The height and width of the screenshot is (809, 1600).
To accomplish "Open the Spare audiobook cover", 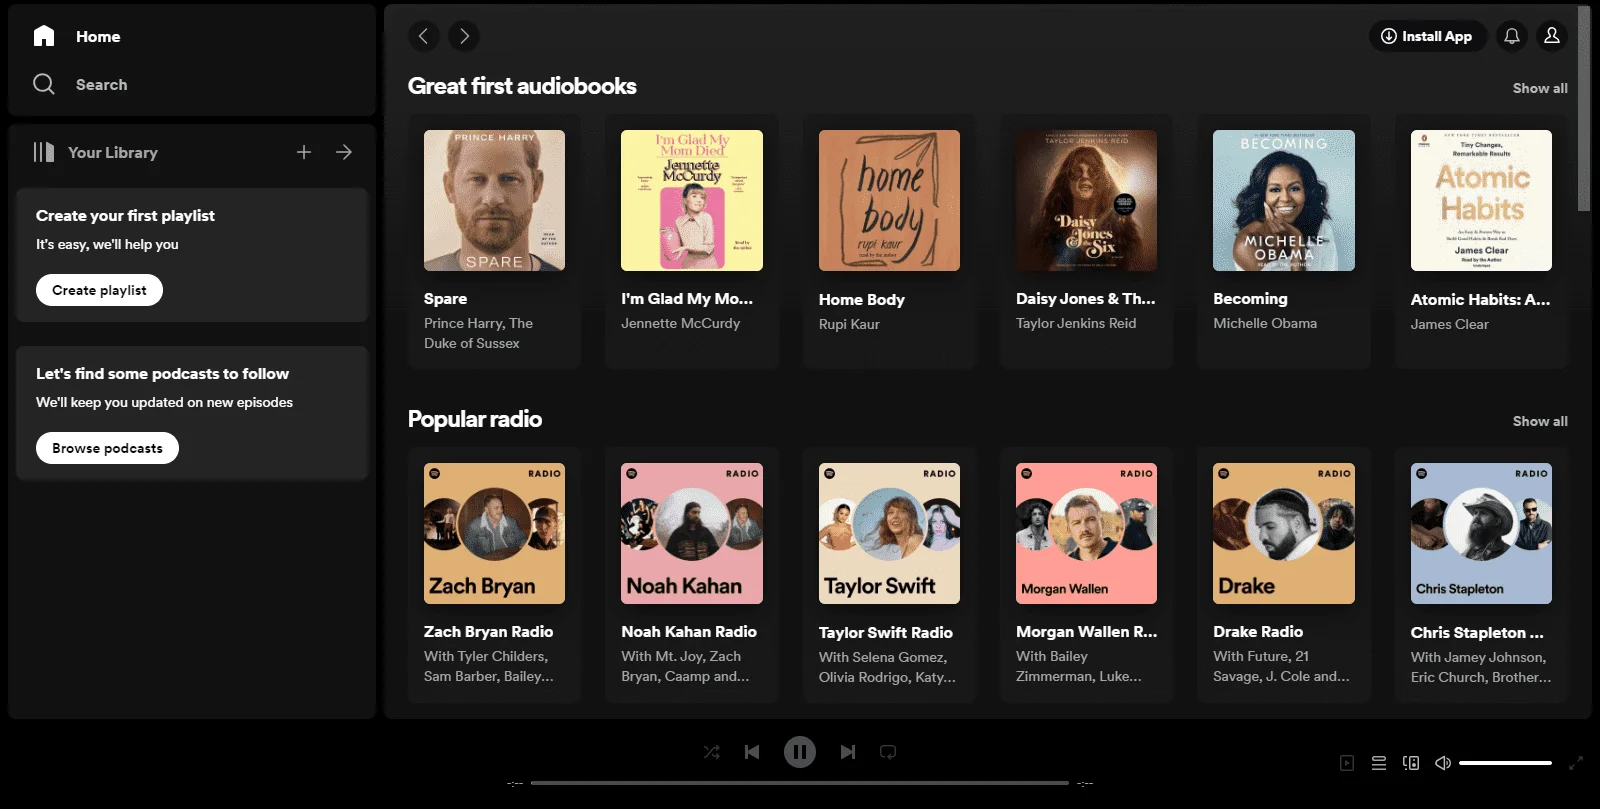I will (494, 200).
